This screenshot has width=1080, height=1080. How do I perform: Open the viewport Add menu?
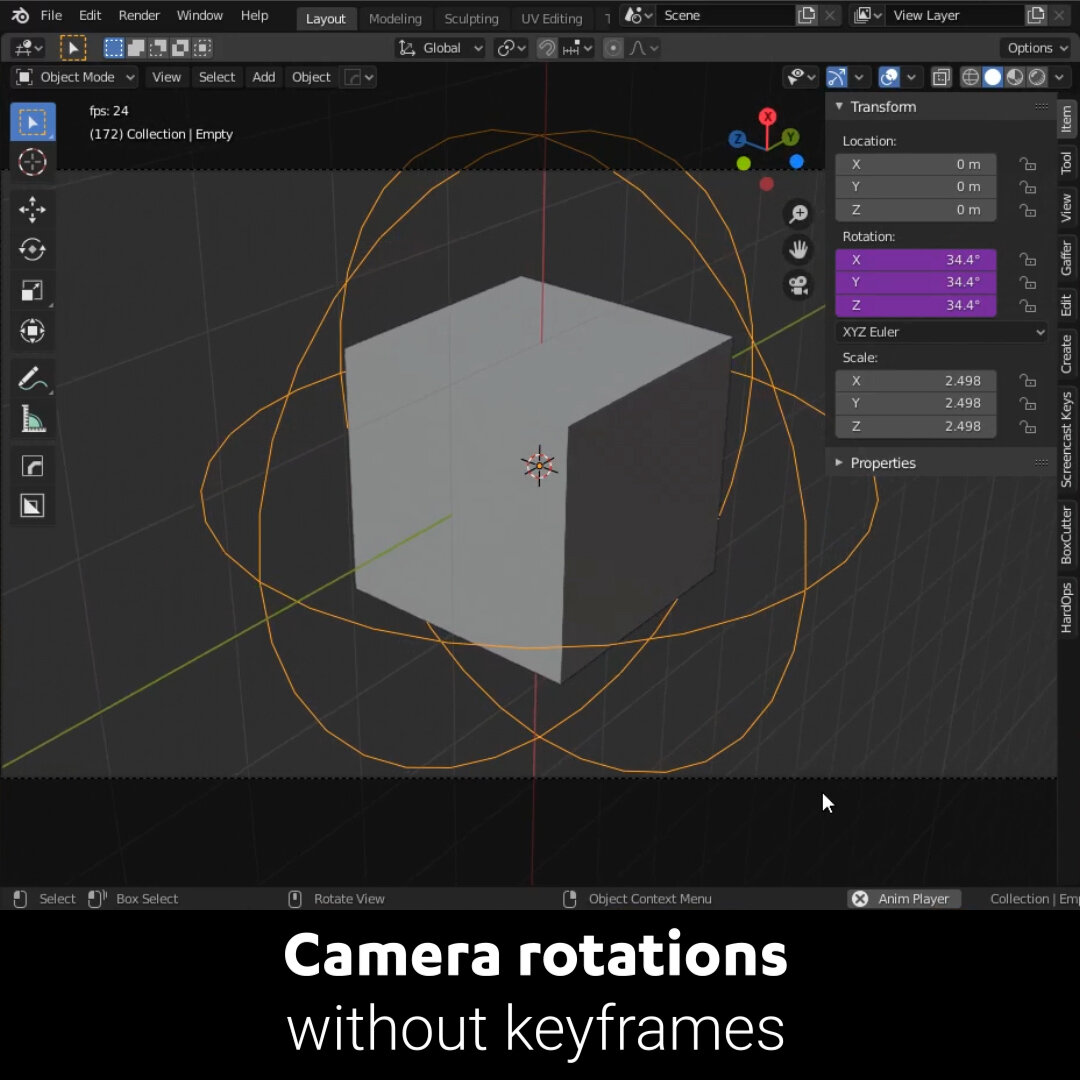(263, 77)
